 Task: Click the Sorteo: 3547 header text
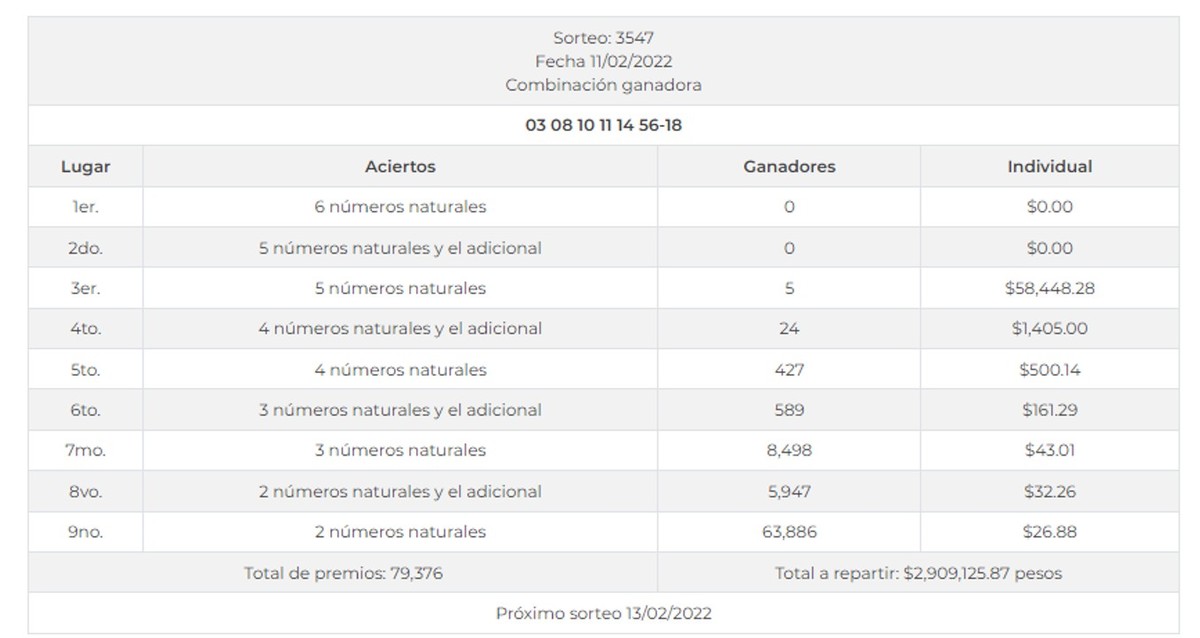(x=603, y=39)
